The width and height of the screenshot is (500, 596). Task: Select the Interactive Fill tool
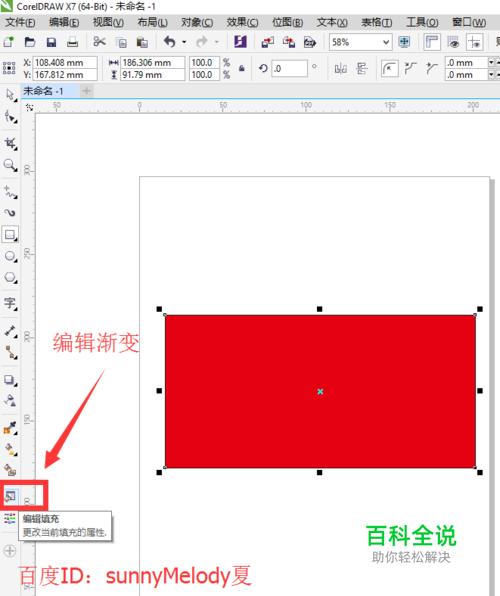10,450
